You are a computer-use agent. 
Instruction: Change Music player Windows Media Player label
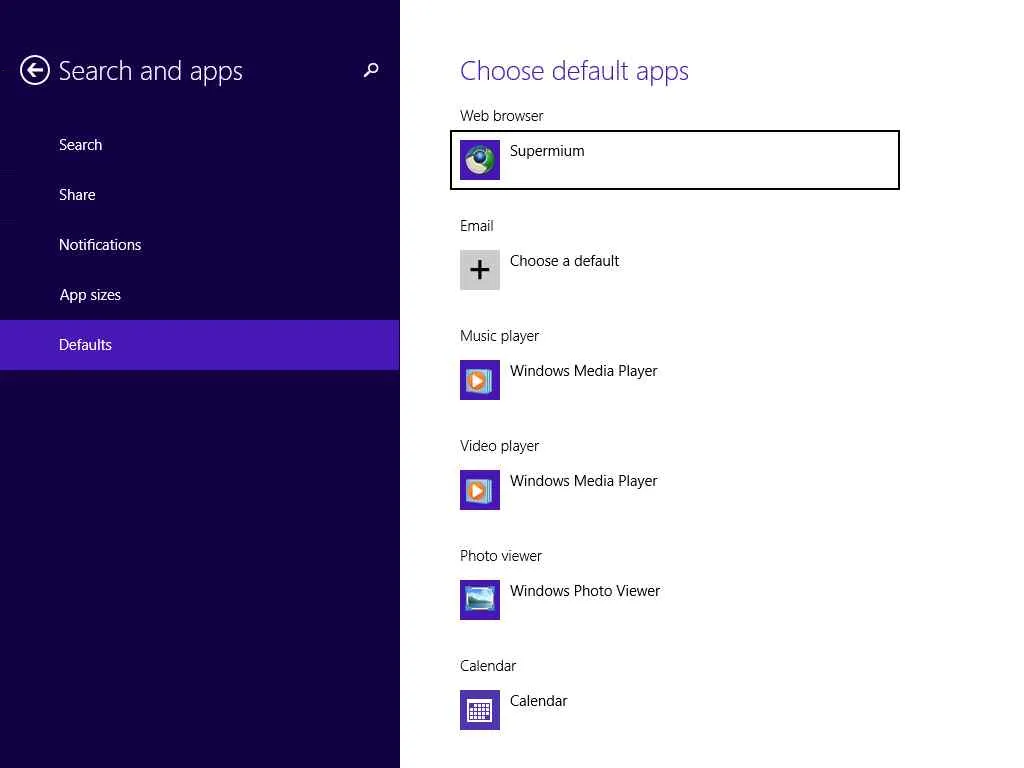tap(584, 371)
